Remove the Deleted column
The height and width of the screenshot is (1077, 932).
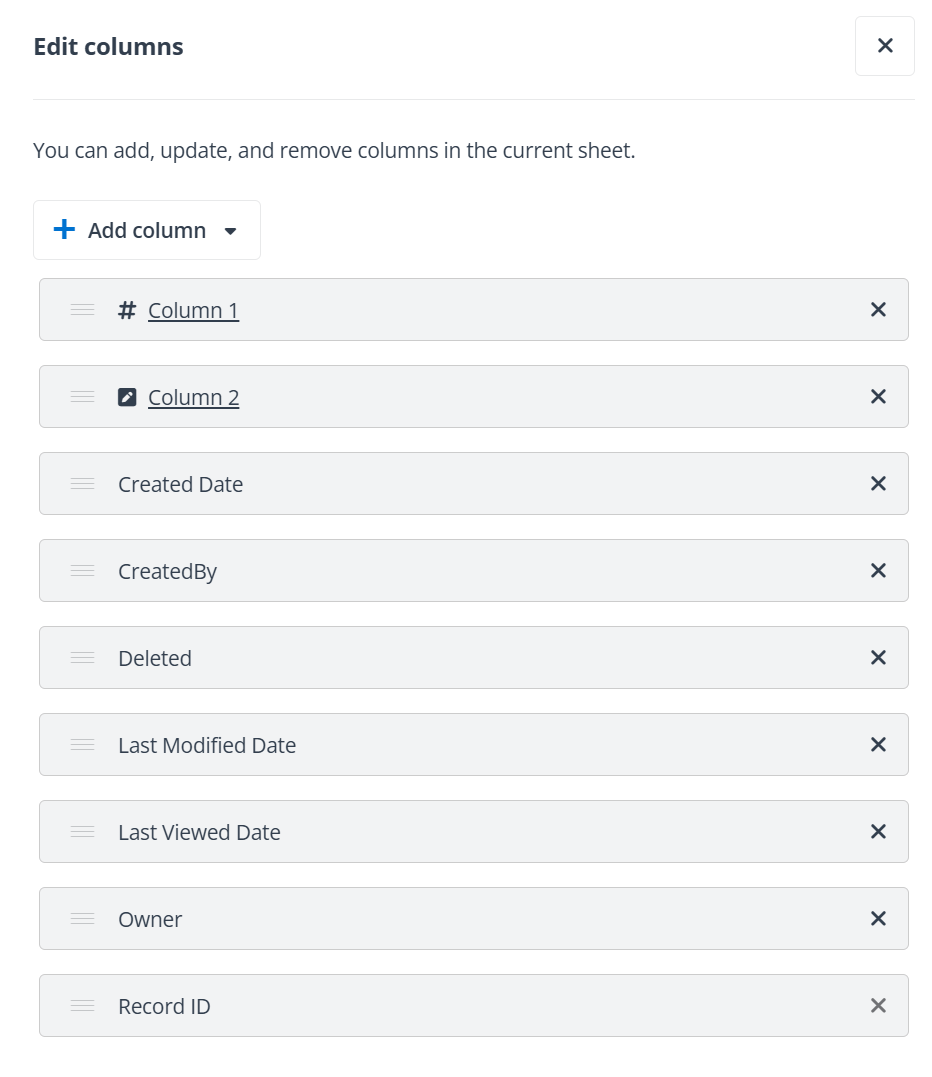point(878,657)
